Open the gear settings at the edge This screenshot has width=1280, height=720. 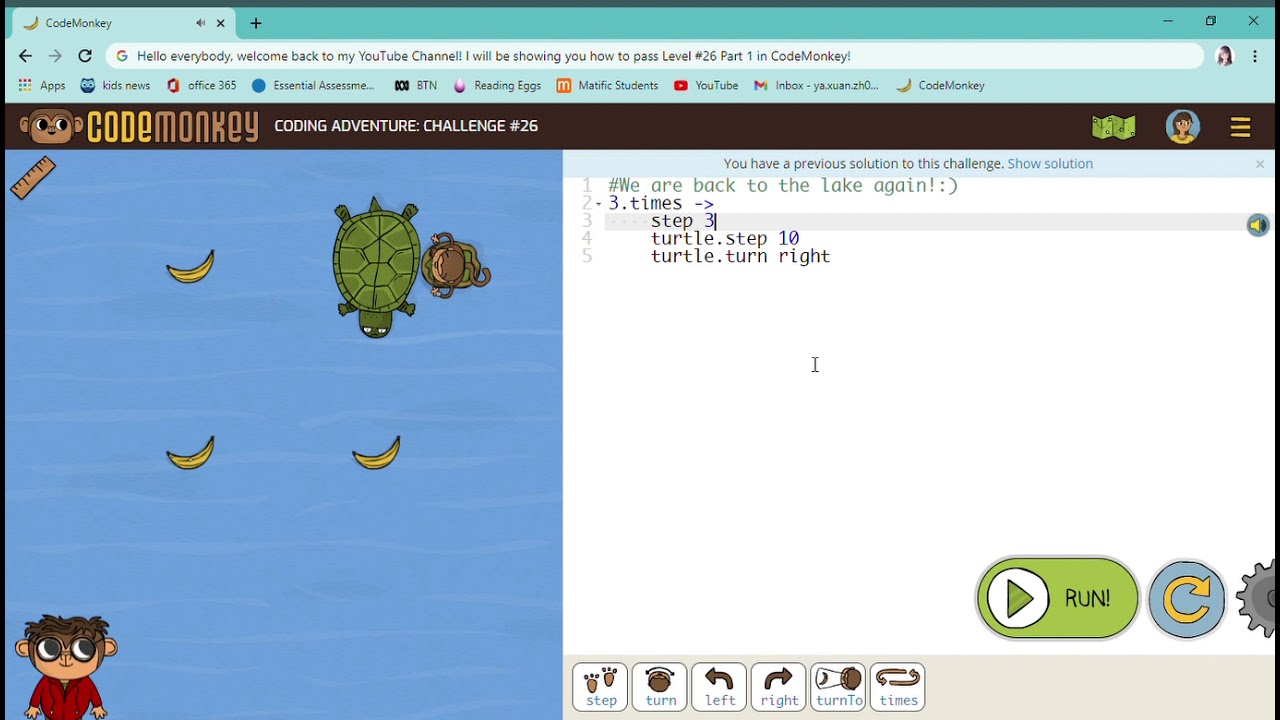(1258, 599)
